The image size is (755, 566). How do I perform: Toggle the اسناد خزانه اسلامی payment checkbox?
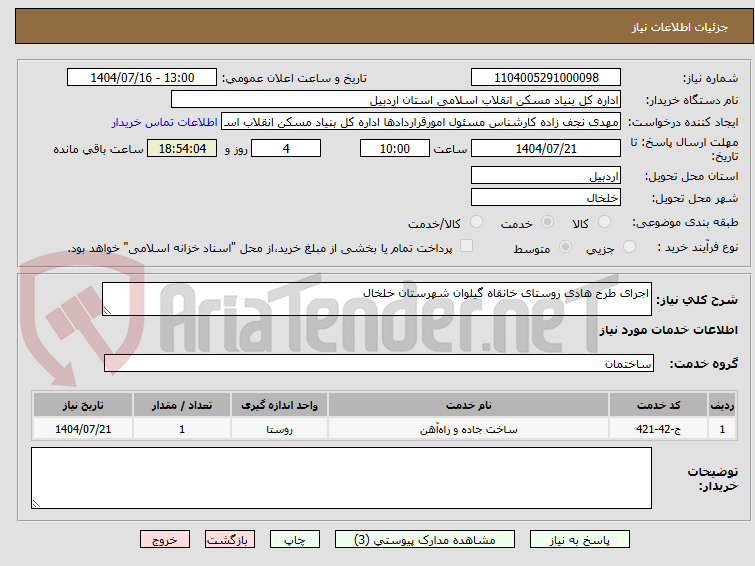click(466, 246)
